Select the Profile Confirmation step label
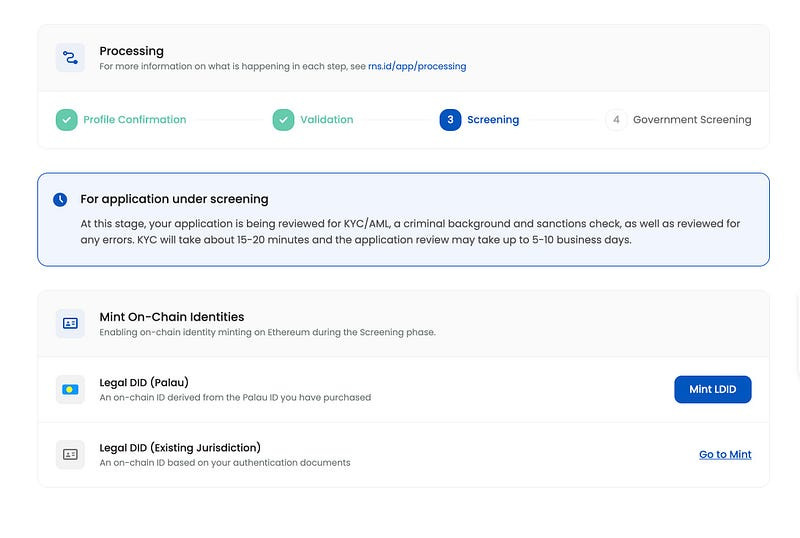This screenshot has height=538, width=800. click(135, 119)
